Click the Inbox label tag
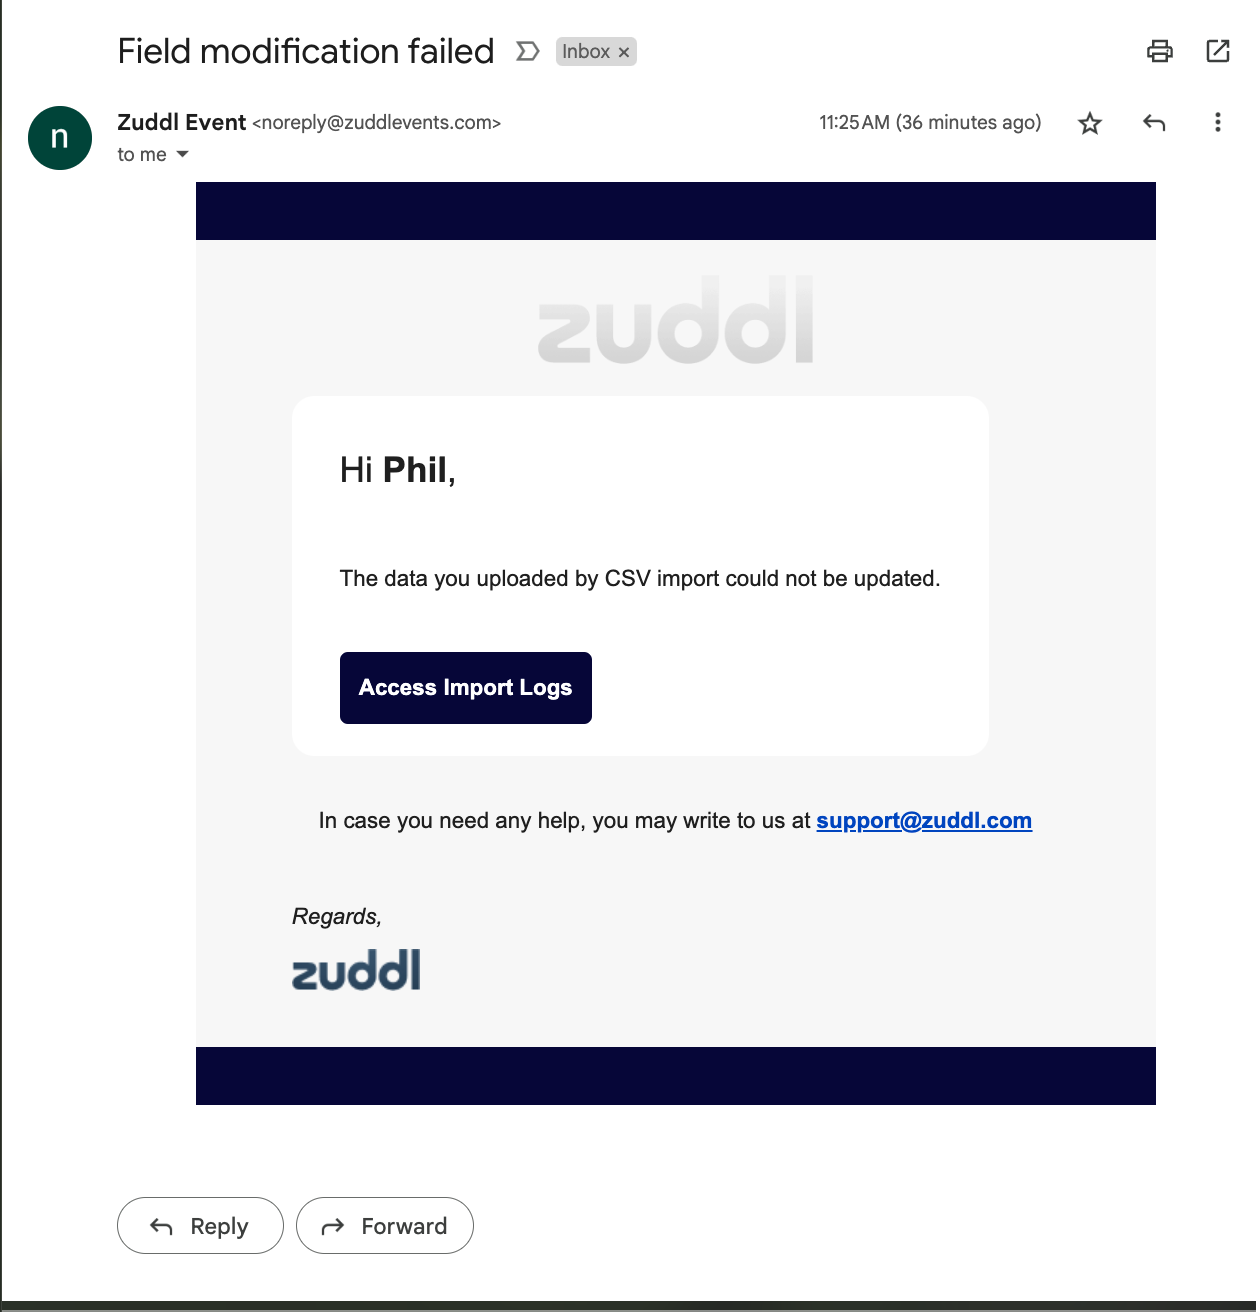 586,52
